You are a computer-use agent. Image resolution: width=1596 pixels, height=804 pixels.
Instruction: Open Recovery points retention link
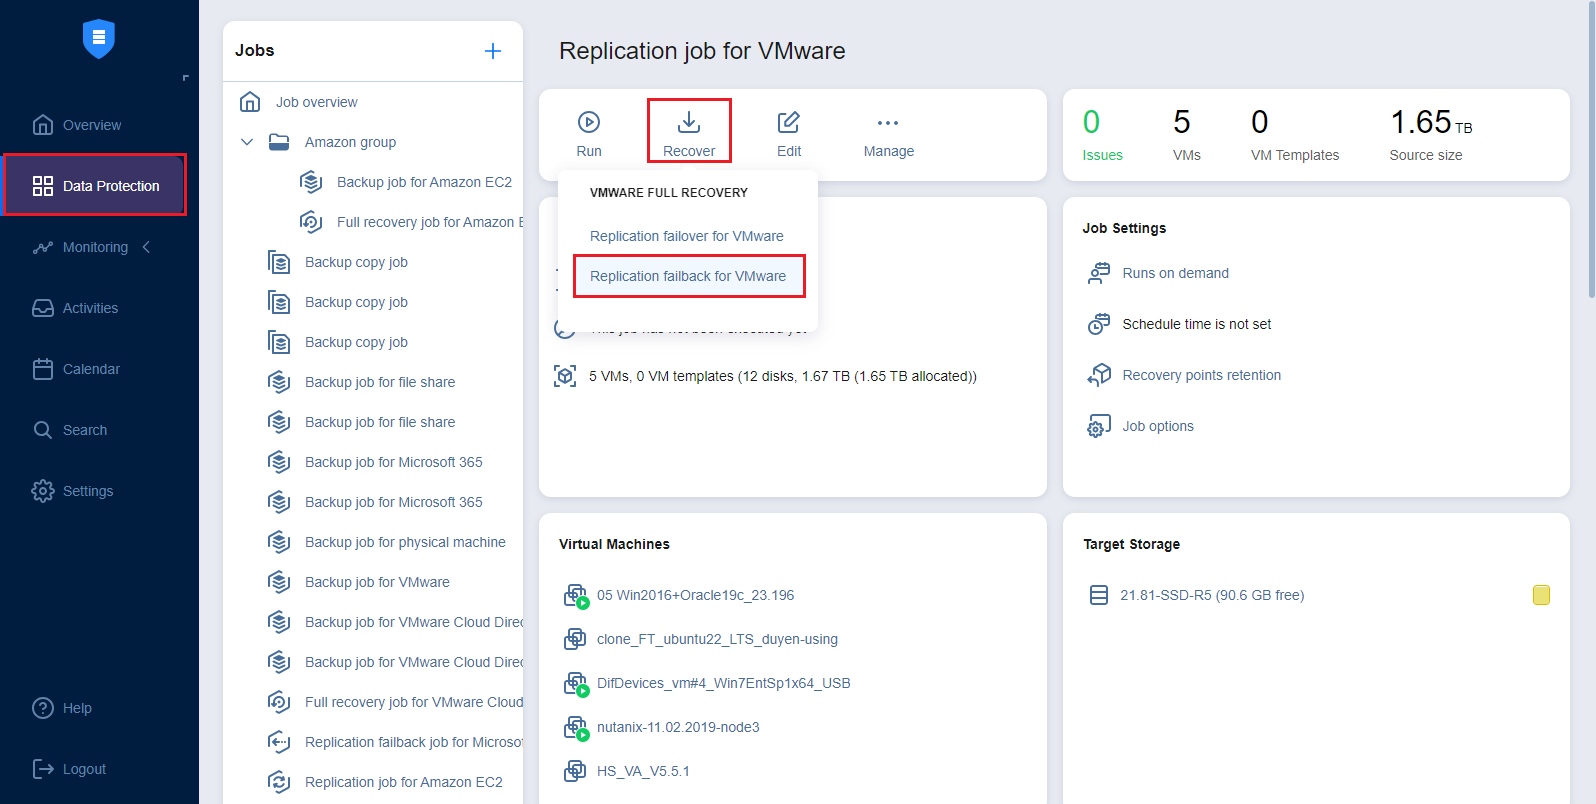[x=1201, y=375]
